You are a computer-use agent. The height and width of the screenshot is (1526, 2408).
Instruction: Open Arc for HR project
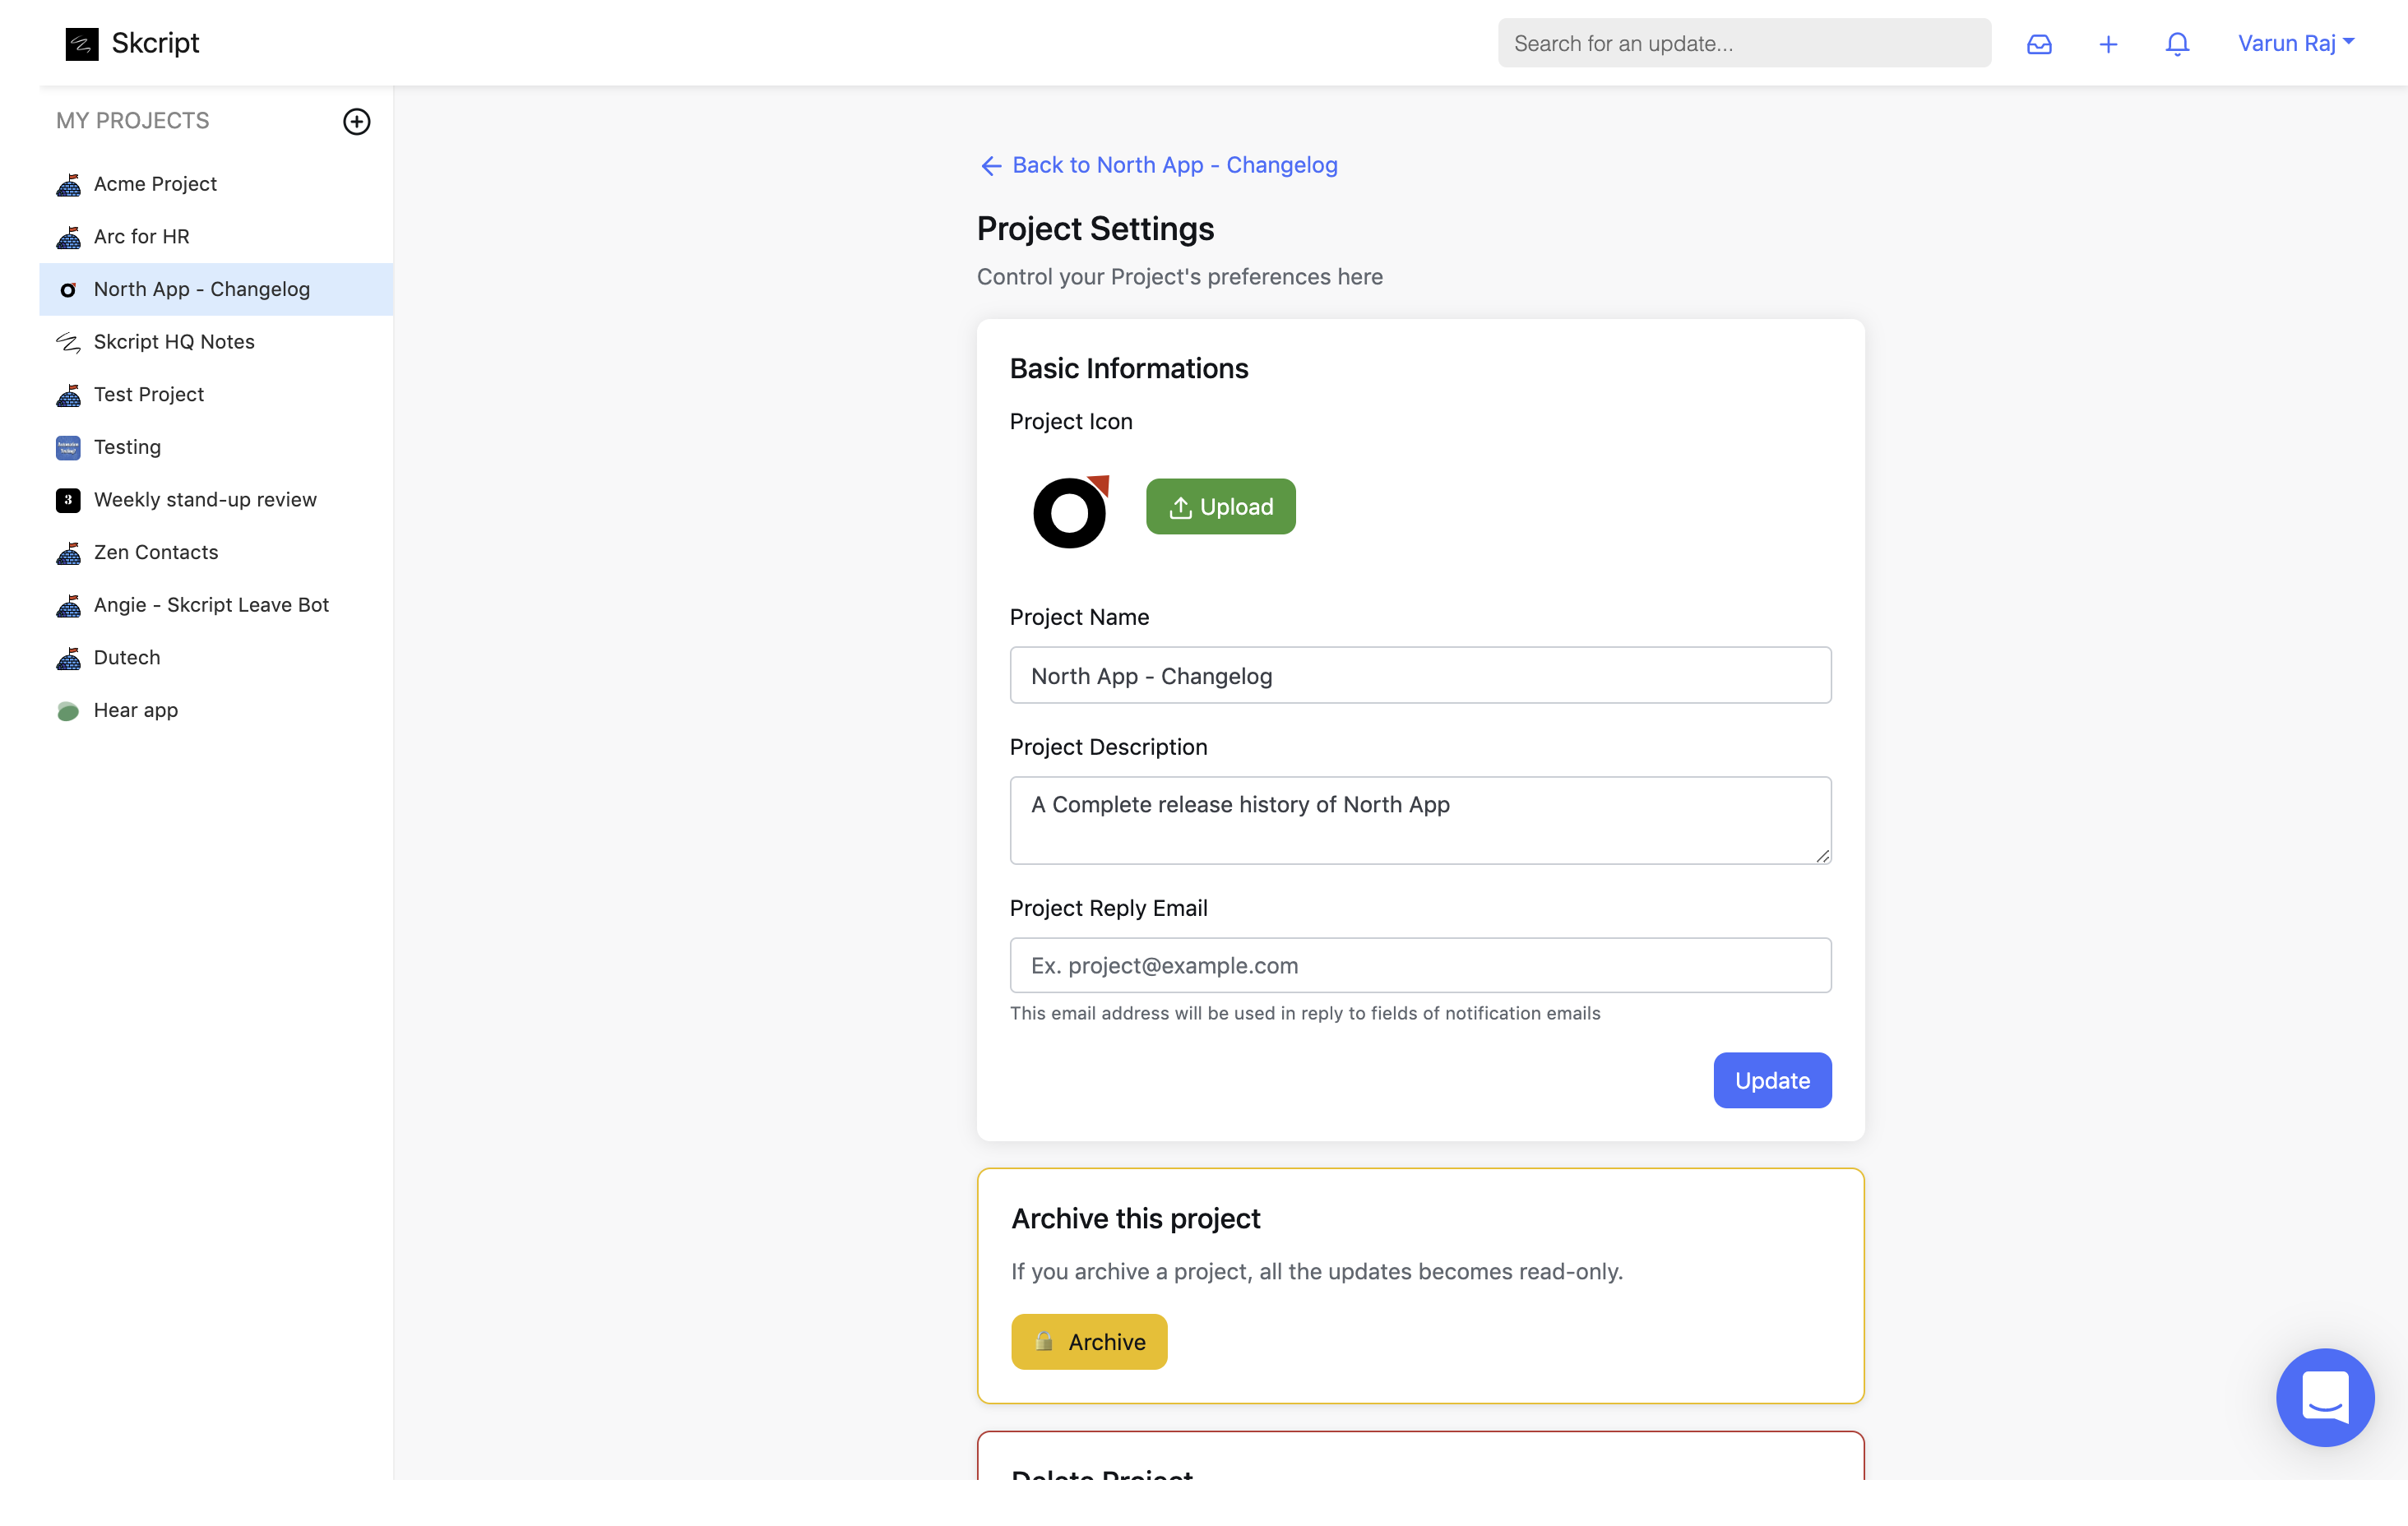[216, 237]
